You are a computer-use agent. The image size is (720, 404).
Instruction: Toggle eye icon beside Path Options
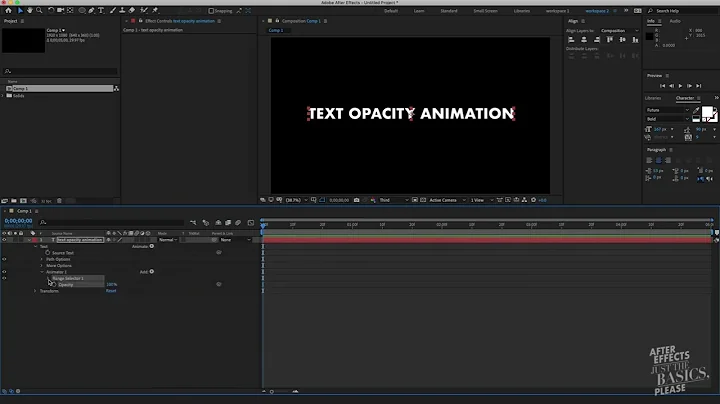(x=4, y=259)
